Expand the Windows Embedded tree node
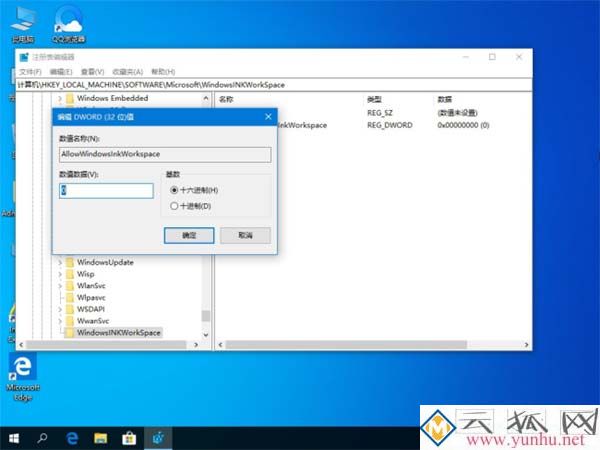The image size is (600, 450). click(60, 98)
